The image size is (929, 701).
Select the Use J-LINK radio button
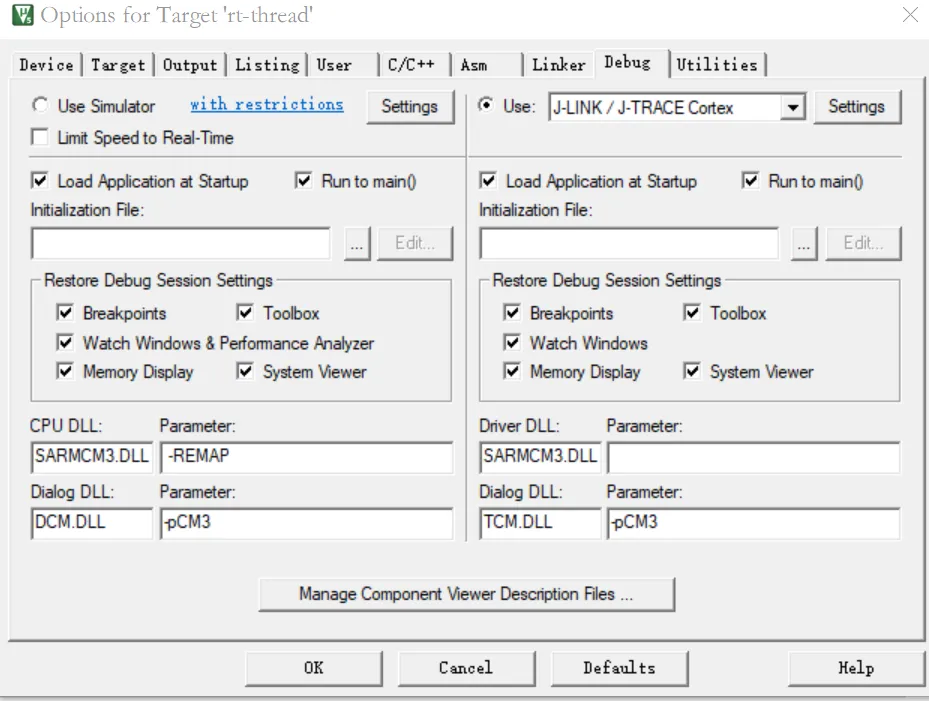pos(486,105)
